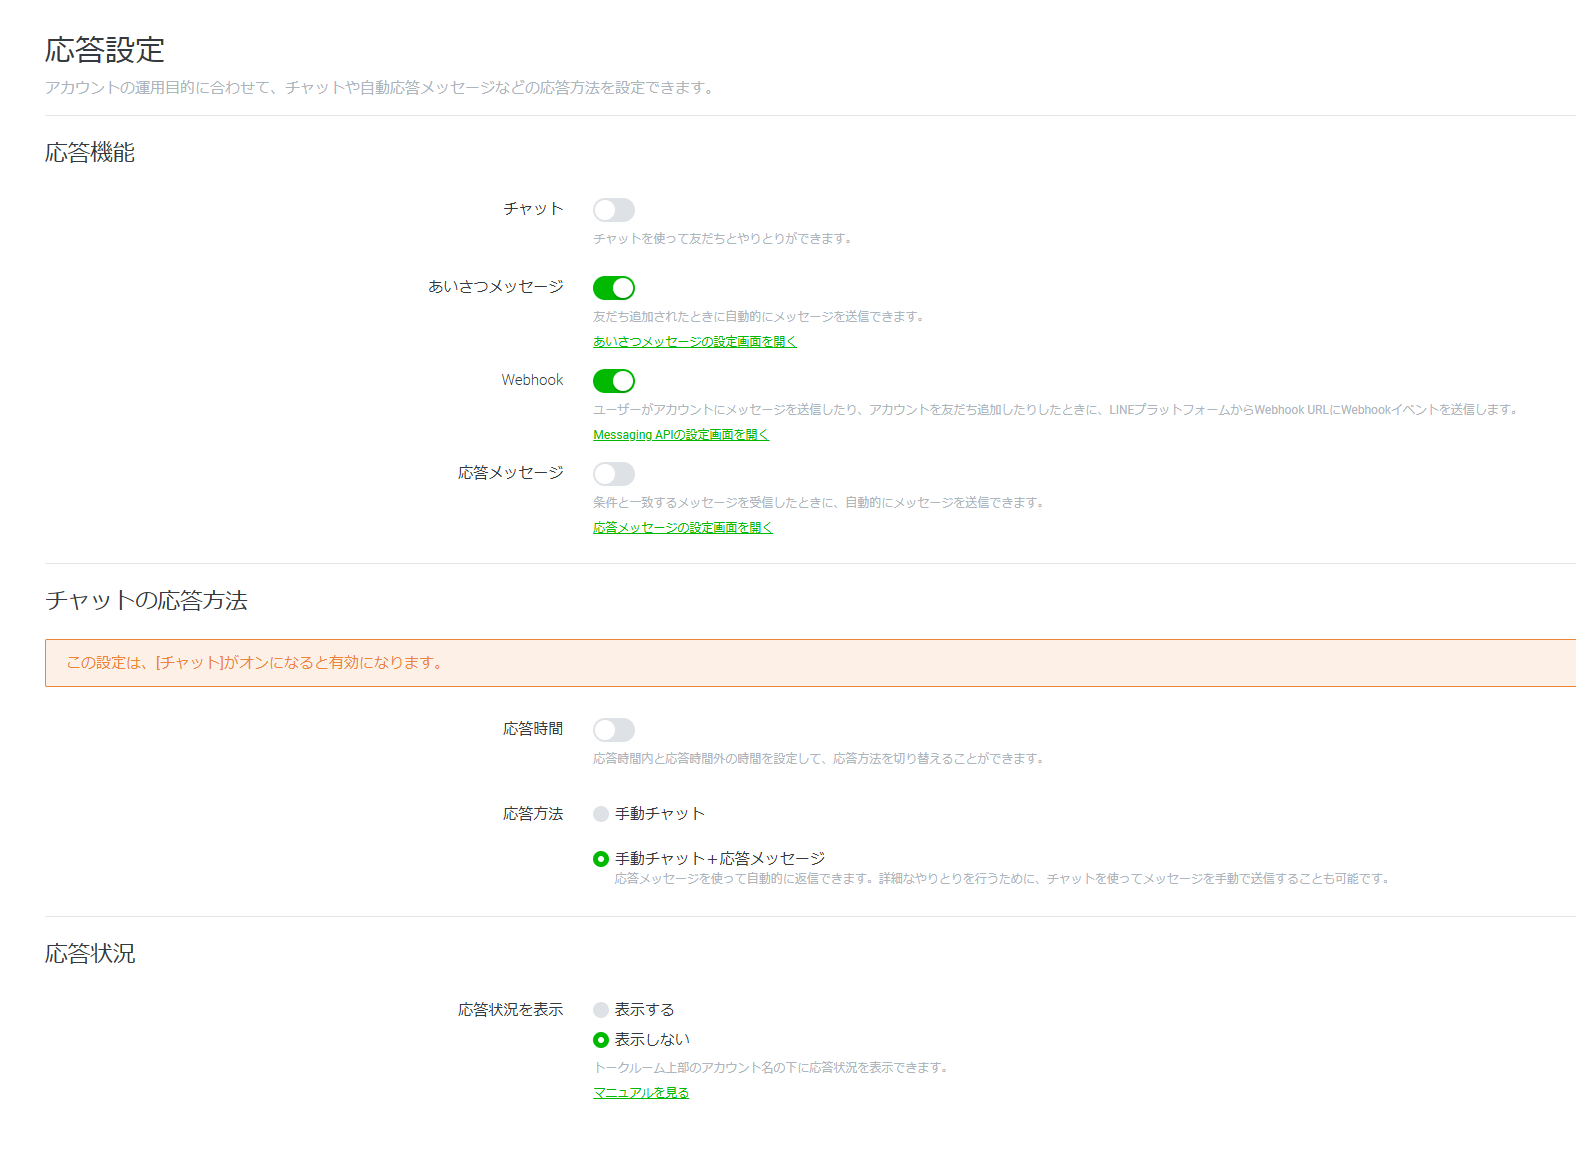The height and width of the screenshot is (1168, 1576).
Task: Turn on the 応答メッセージ toggle
Action: pos(614,474)
